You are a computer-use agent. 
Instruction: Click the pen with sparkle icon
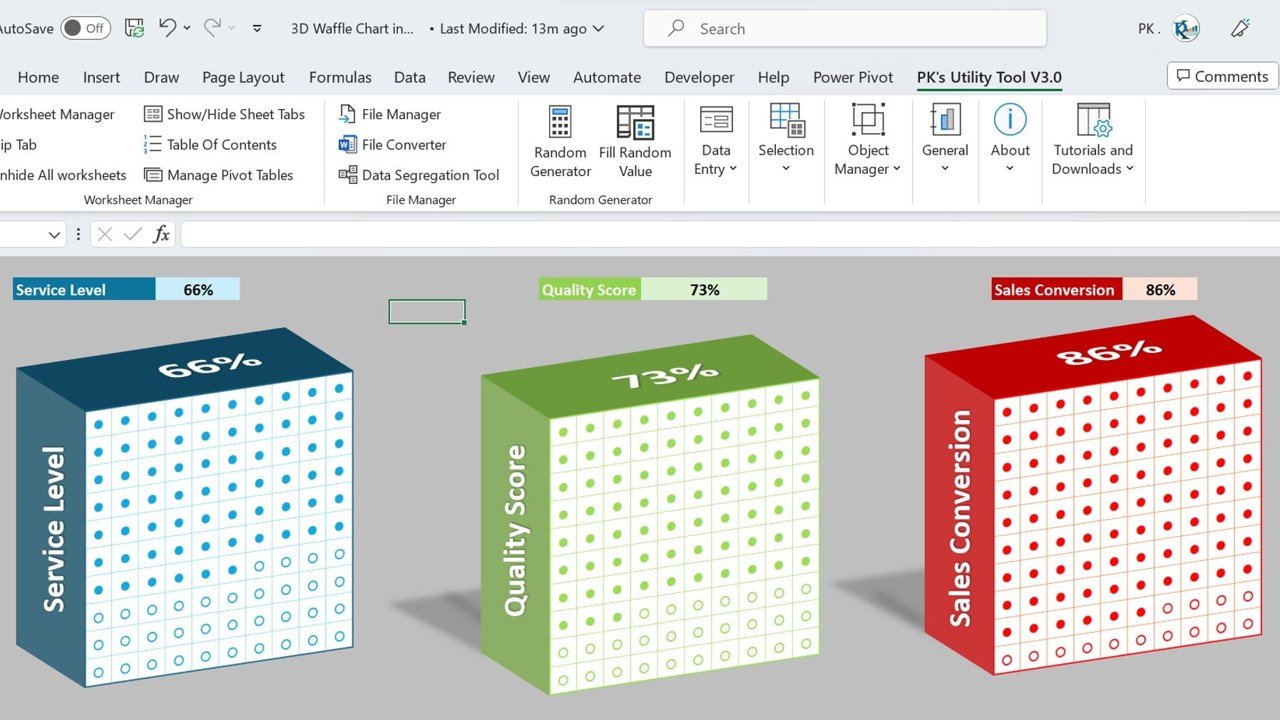[1241, 28]
